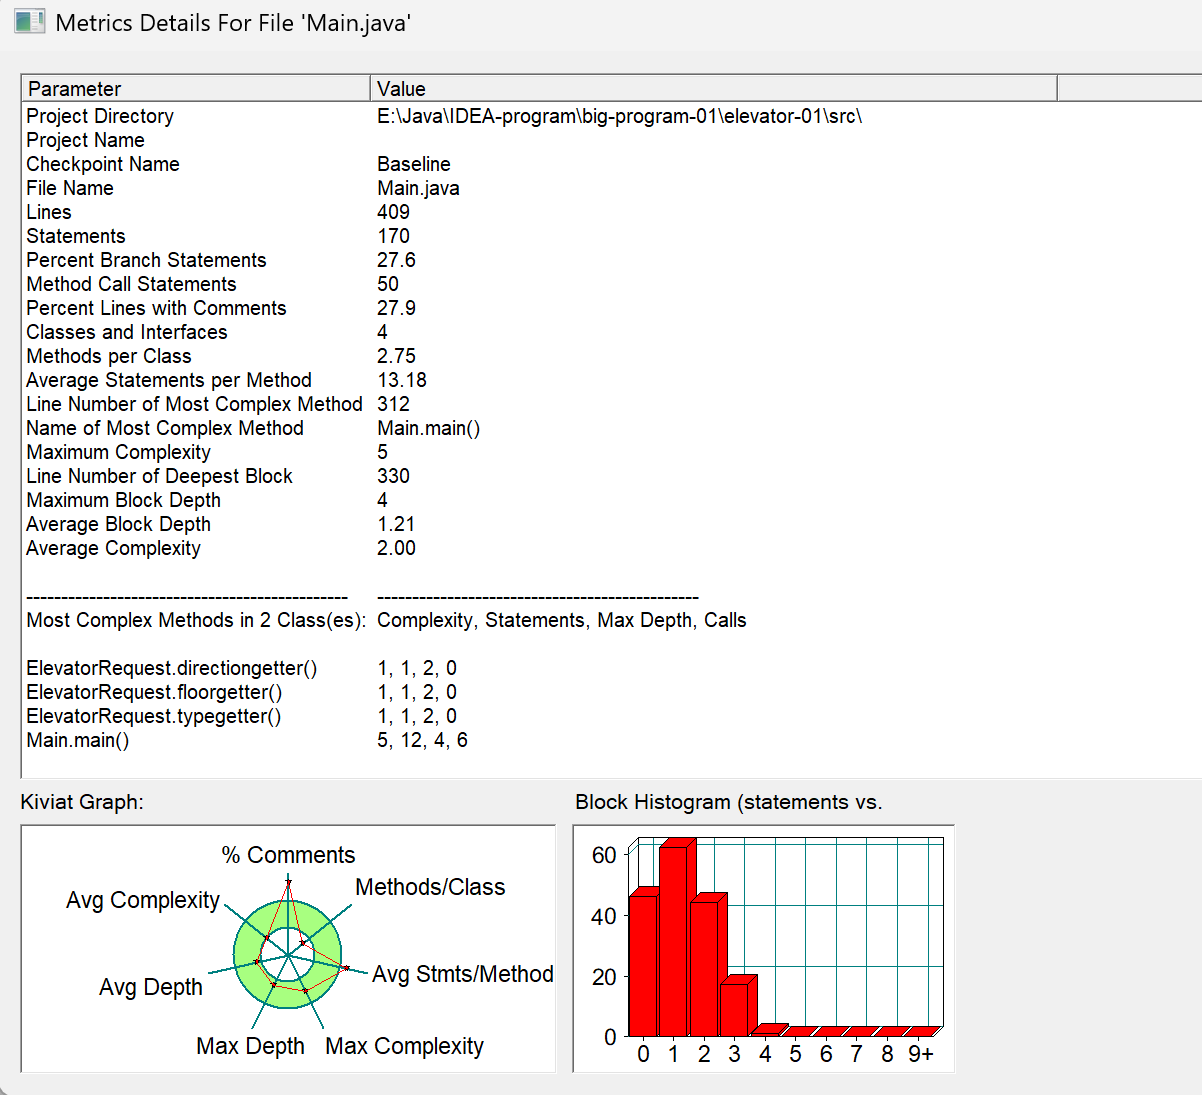Select the Project Name row
The width and height of the screenshot is (1202, 1095).
pos(85,140)
